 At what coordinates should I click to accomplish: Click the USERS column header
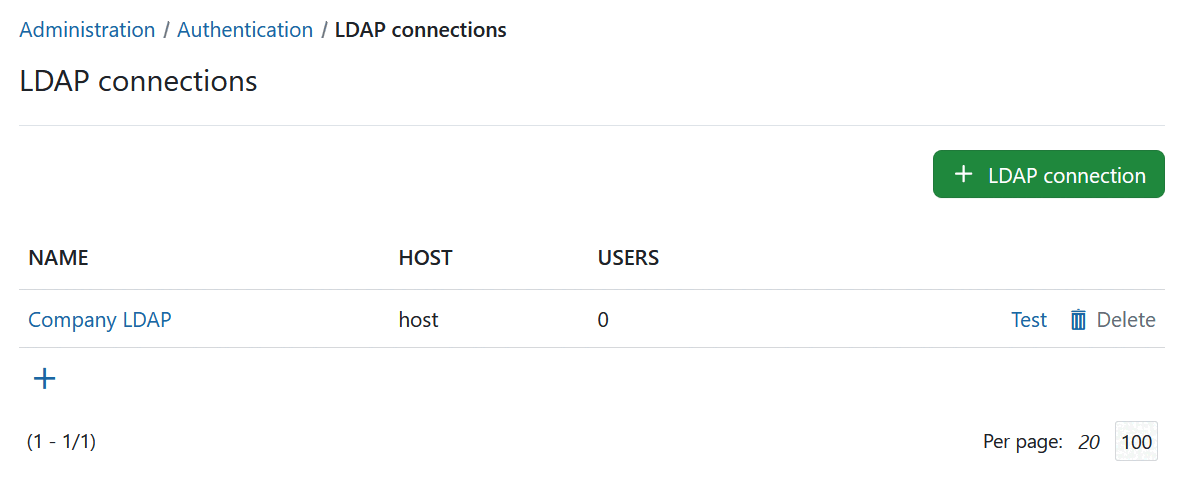point(628,258)
